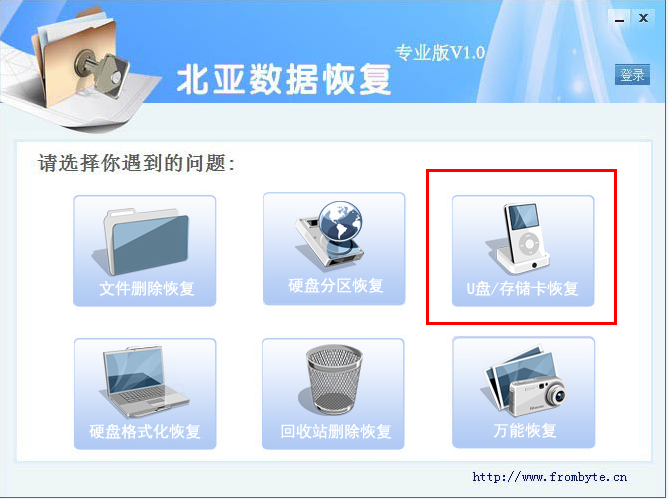
Task: Click the folder icon for file deletion recovery
Action: coord(143,241)
